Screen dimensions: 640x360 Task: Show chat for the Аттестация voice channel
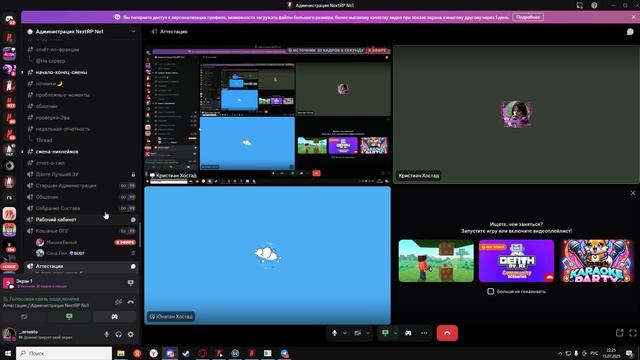pyautogui.click(x=630, y=31)
